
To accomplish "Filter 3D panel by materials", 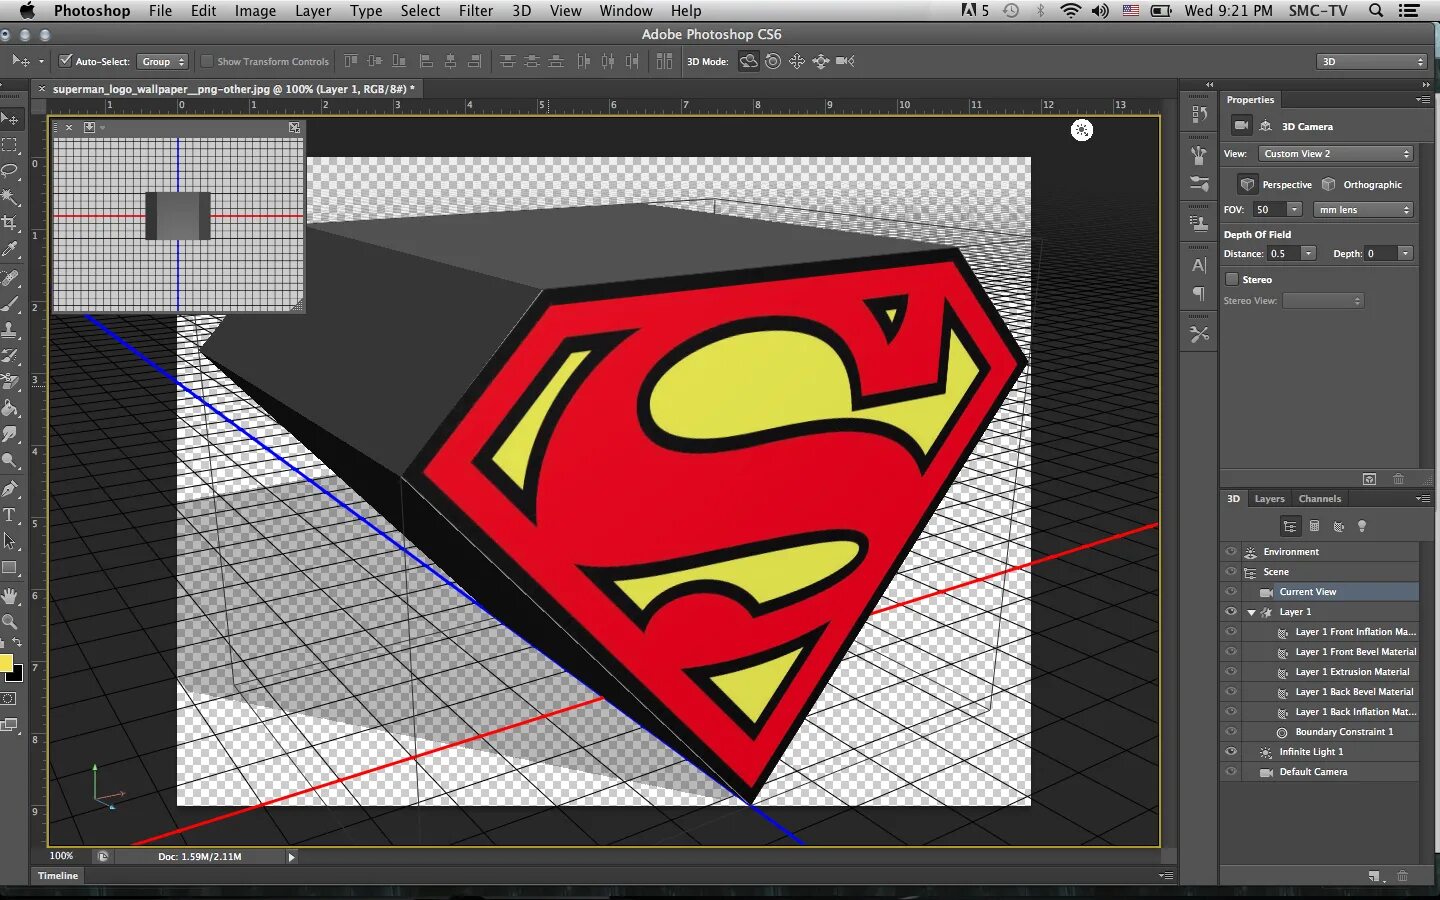I will (x=1338, y=526).
